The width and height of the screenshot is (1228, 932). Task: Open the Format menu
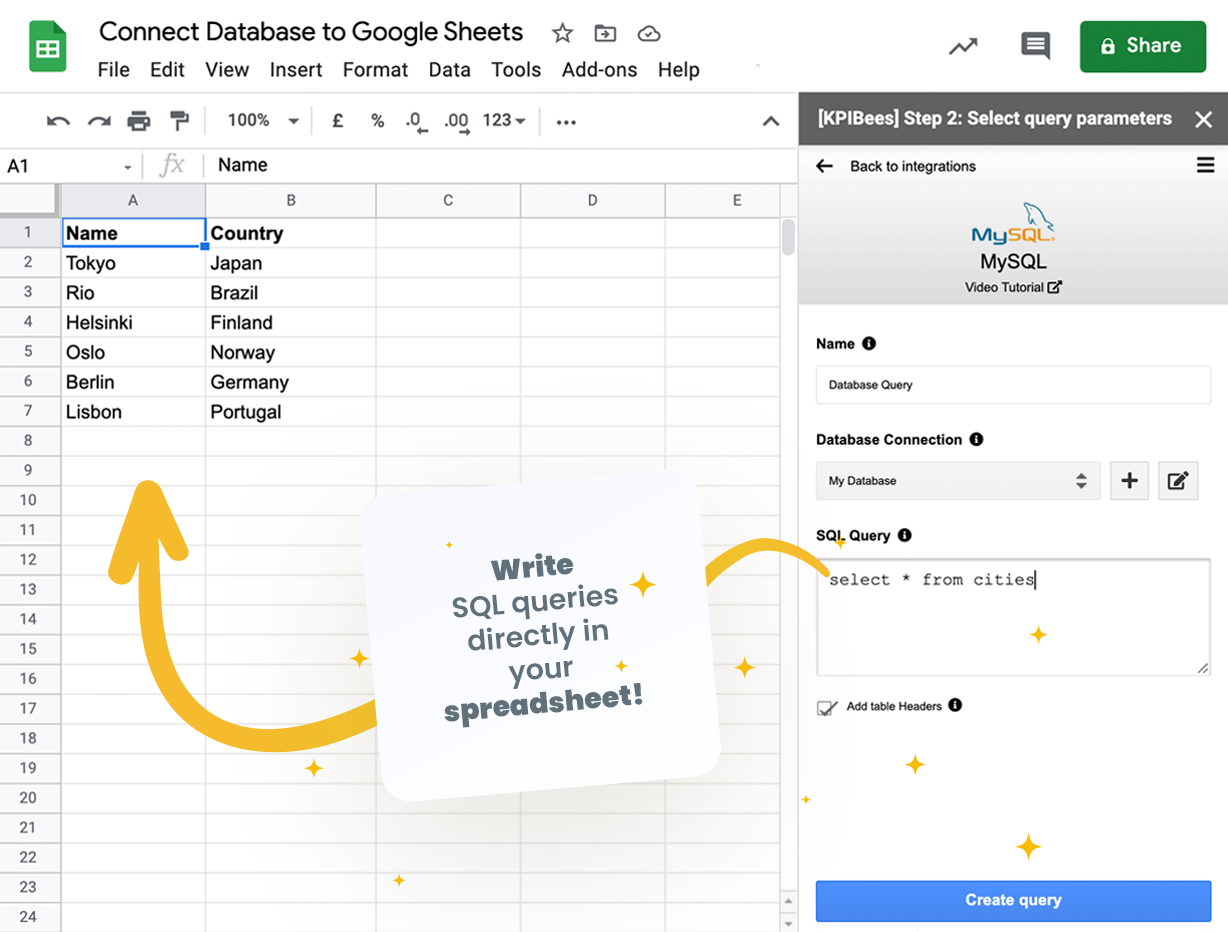pos(375,70)
